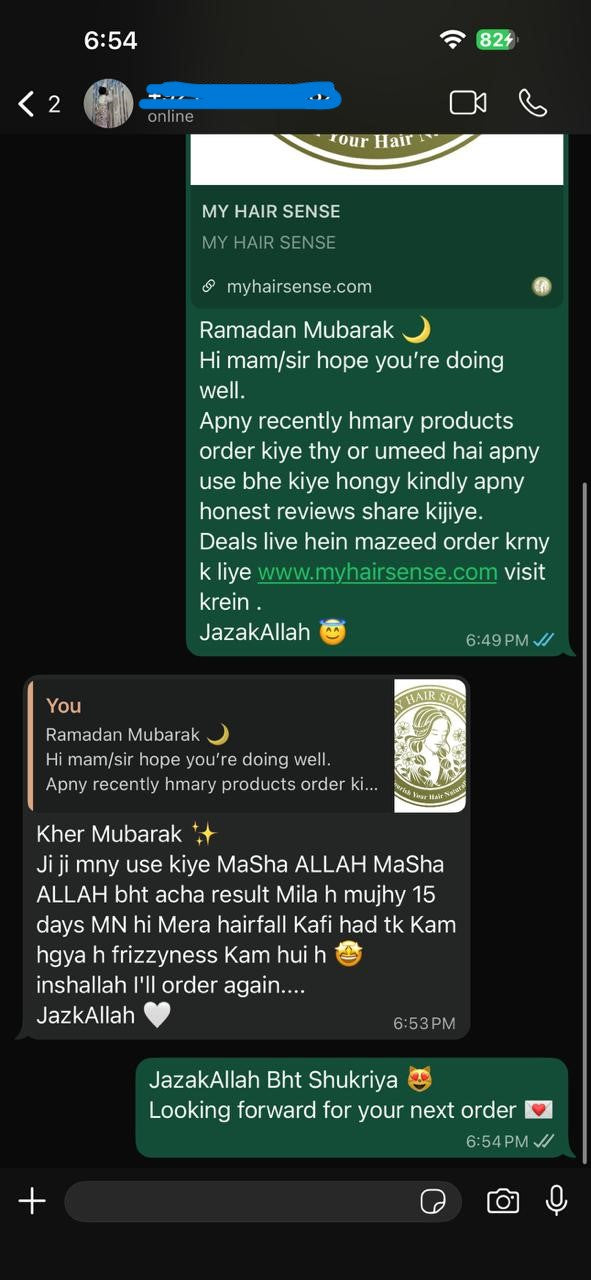The width and height of the screenshot is (591, 1280).
Task: Tap the quoted Ramadan Mubarak reply preview
Action: pos(247,745)
